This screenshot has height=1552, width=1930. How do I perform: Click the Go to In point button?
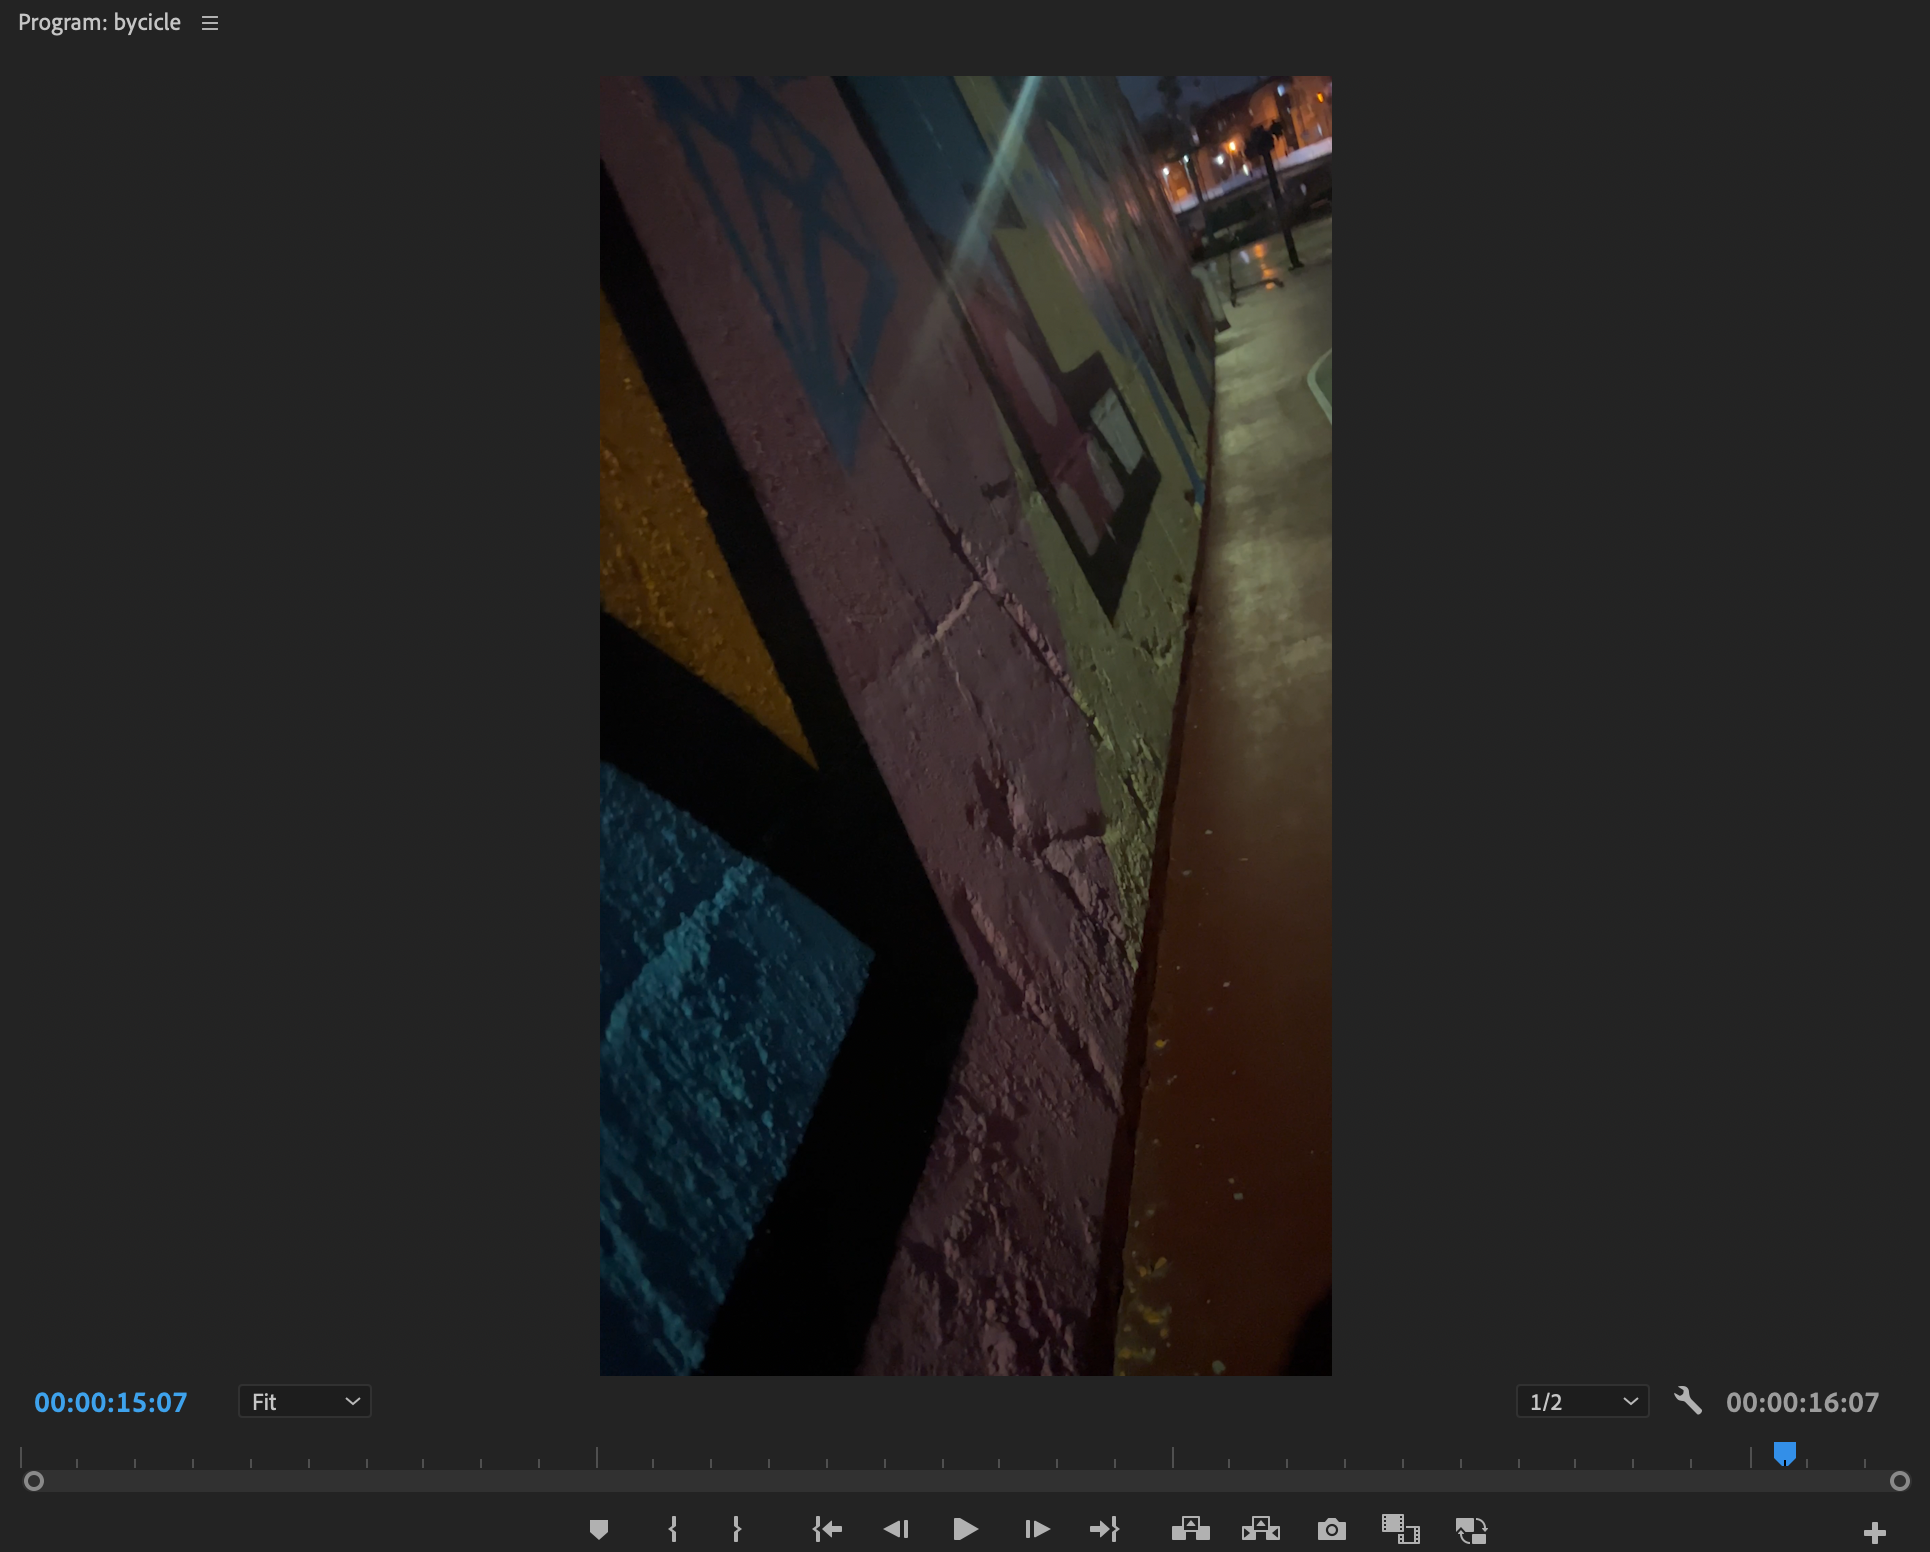[827, 1529]
